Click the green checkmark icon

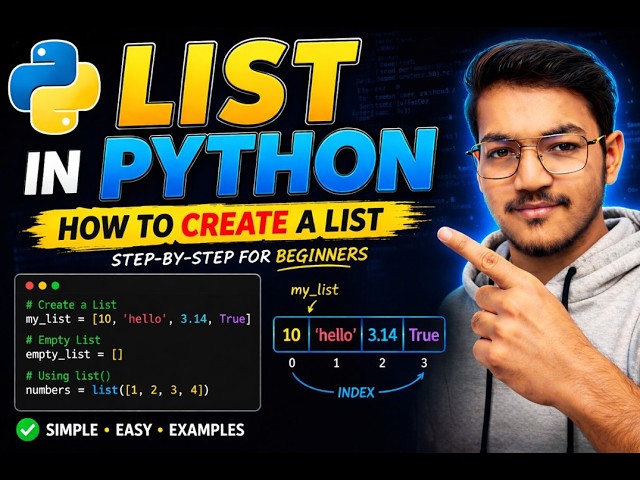pyautogui.click(x=27, y=430)
